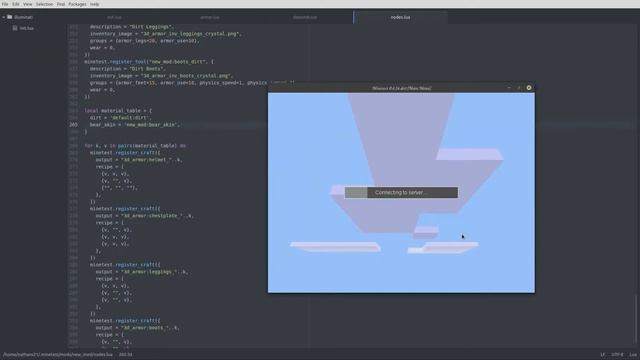Close the Minetest window
Image resolution: width=640 pixels, height=360 pixels.
tap(529, 88)
